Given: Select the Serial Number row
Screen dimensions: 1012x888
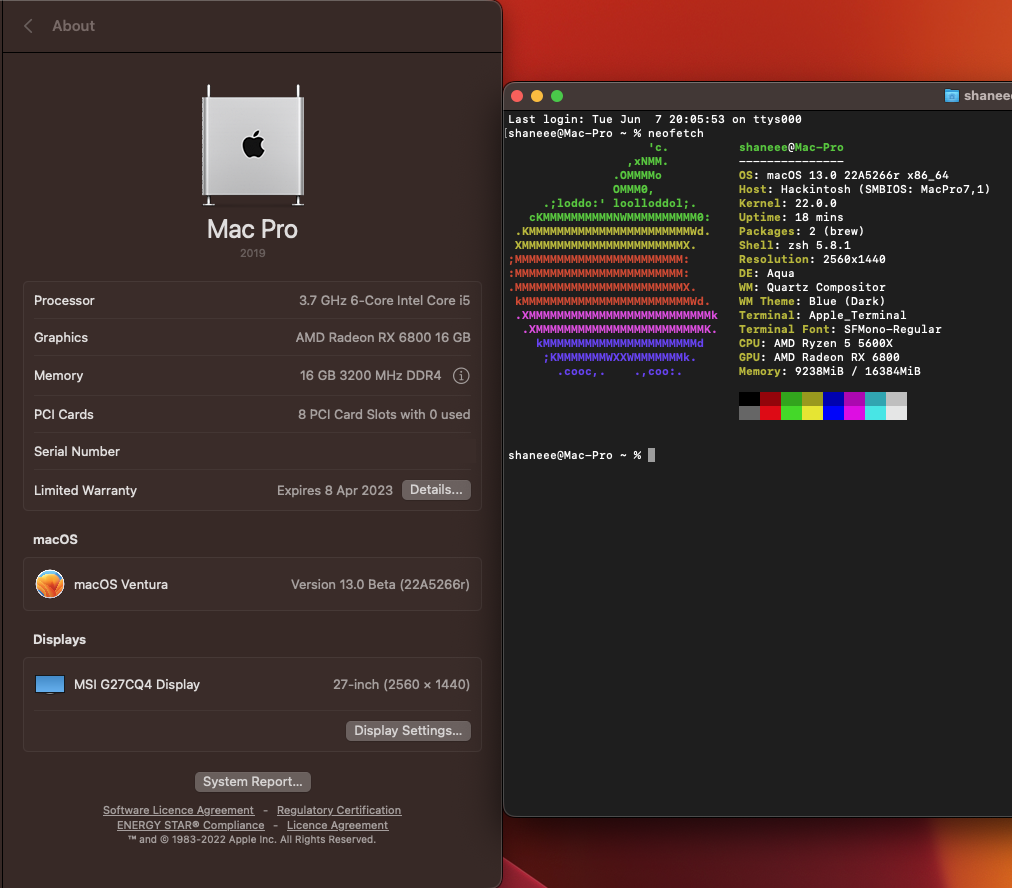Looking at the screenshot, I should point(252,452).
